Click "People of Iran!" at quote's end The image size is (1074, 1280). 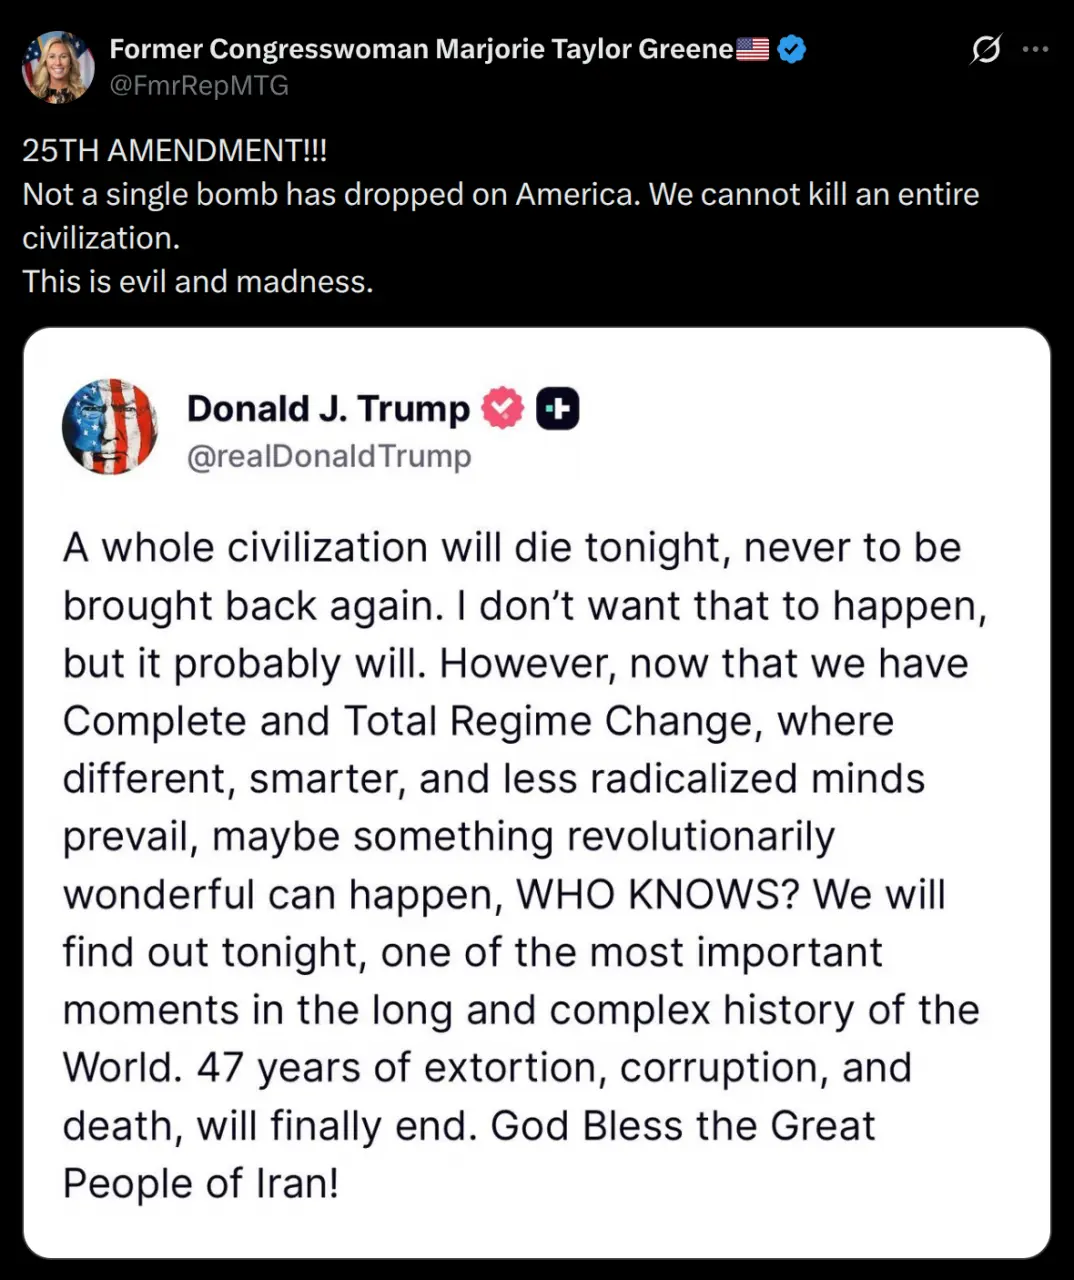201,1184
